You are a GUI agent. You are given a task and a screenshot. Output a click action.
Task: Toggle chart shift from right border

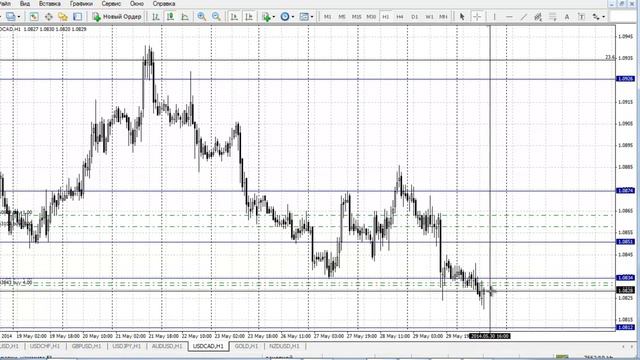(249, 17)
